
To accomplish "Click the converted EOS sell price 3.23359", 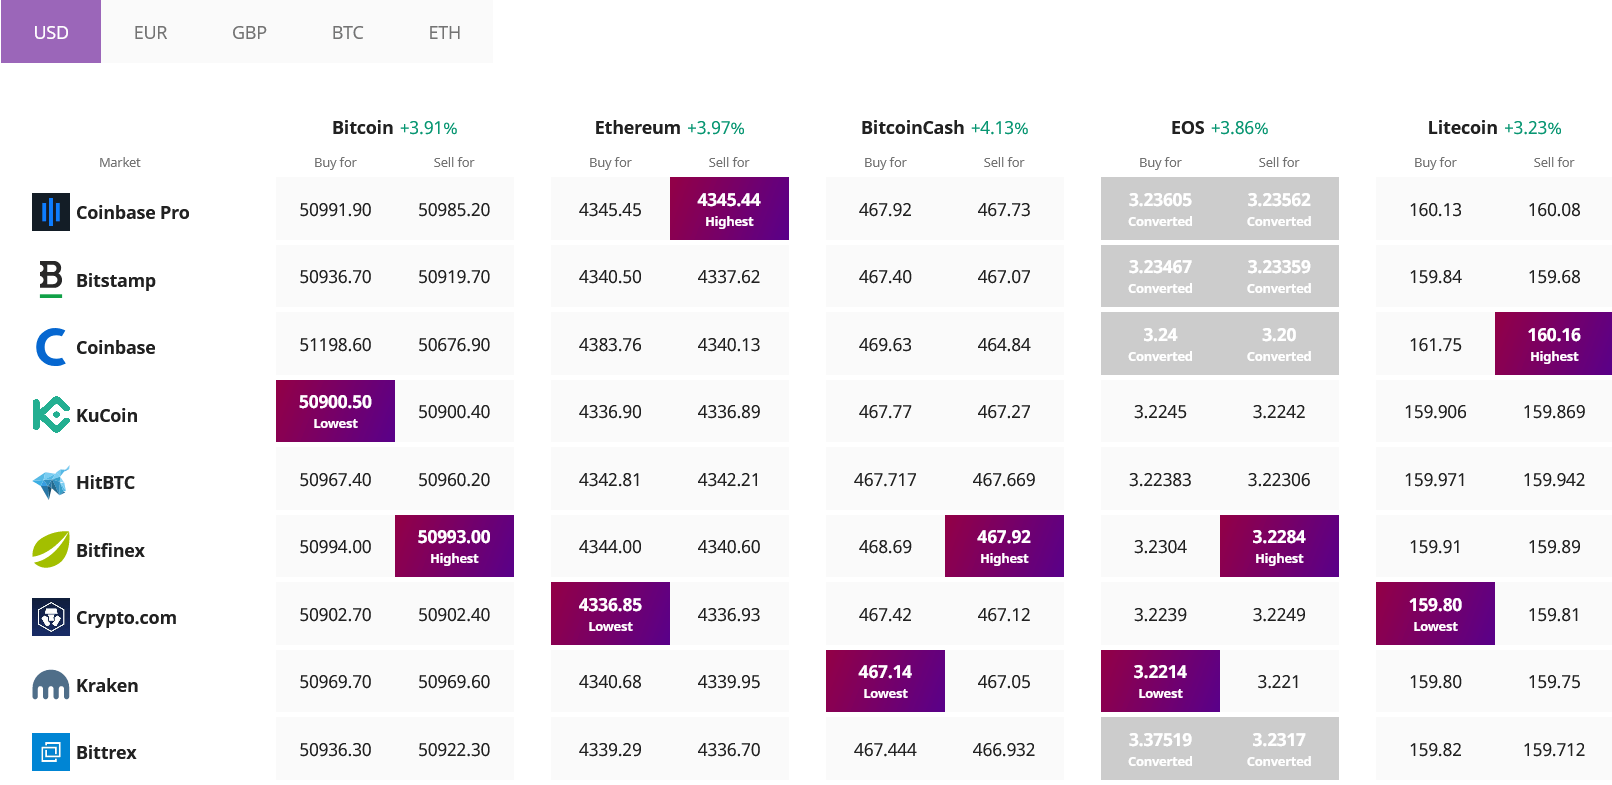I will [1279, 276].
